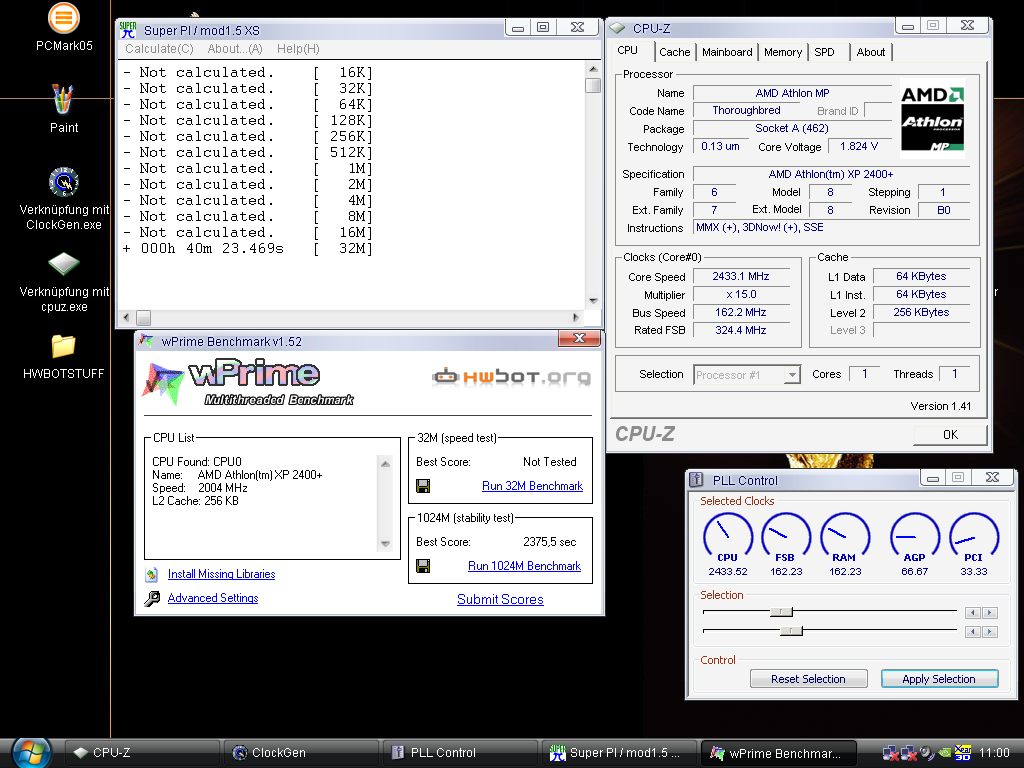Viewport: 1024px width, 768px height.
Task: Click the FSB clock gauge
Action: [x=786, y=537]
